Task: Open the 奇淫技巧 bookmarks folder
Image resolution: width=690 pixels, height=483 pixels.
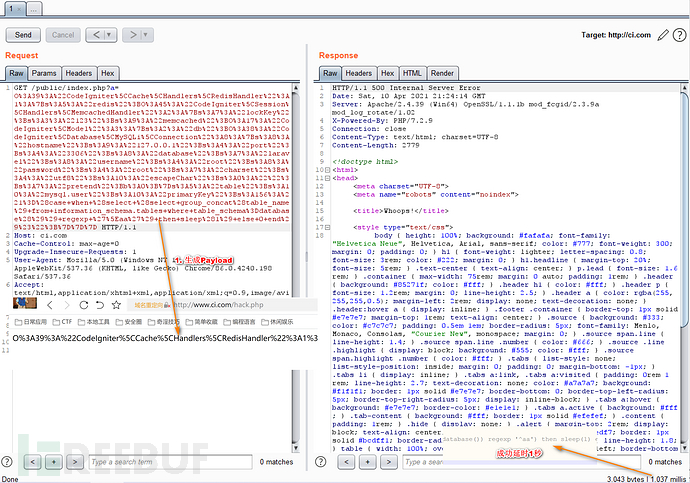Action: click(164, 322)
